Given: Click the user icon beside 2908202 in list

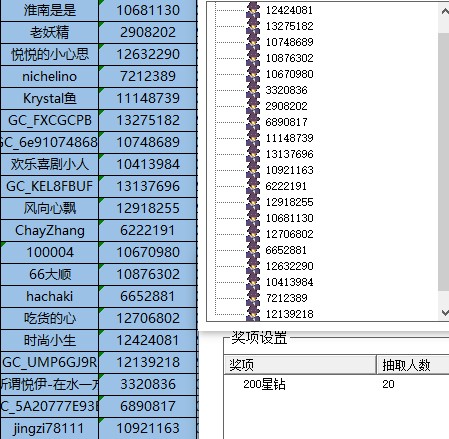Looking at the screenshot, I should tap(253, 106).
